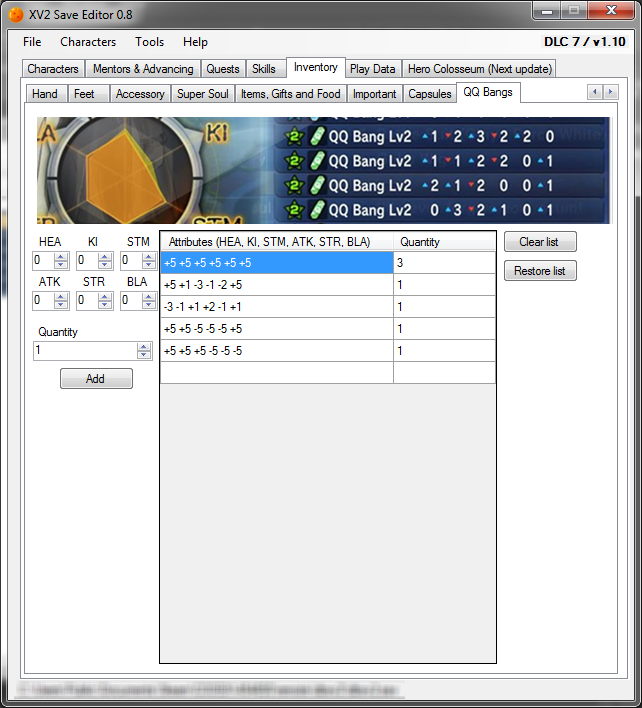The width and height of the screenshot is (642, 708).
Task: Increase the HEA value with up arrow
Action: pyautogui.click(x=61, y=256)
